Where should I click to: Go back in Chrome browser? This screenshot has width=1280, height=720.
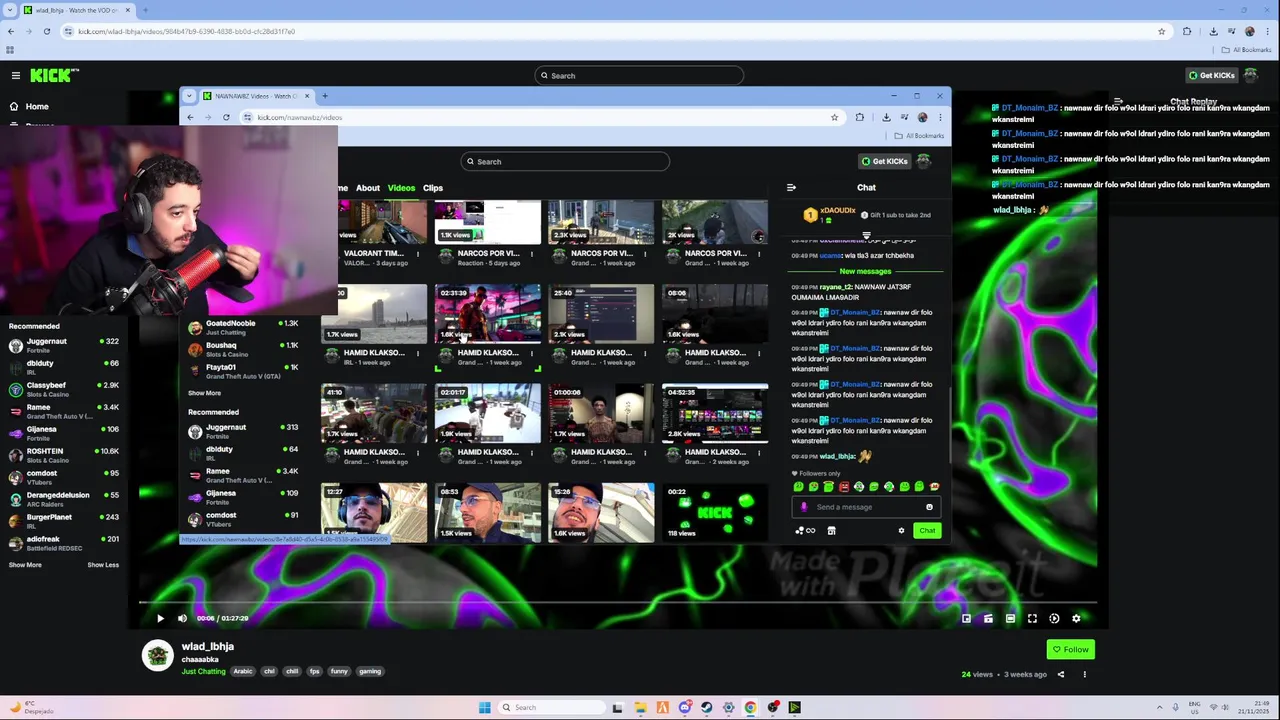11,31
